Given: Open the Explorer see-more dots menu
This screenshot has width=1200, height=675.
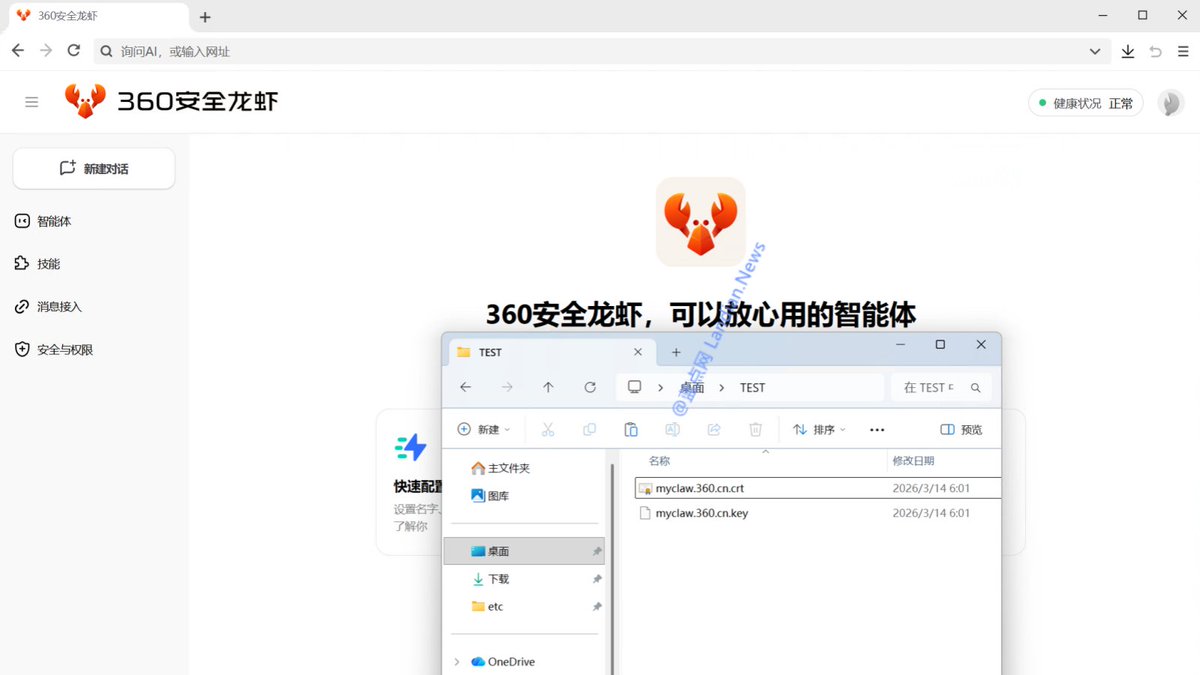Looking at the screenshot, I should coord(877,429).
